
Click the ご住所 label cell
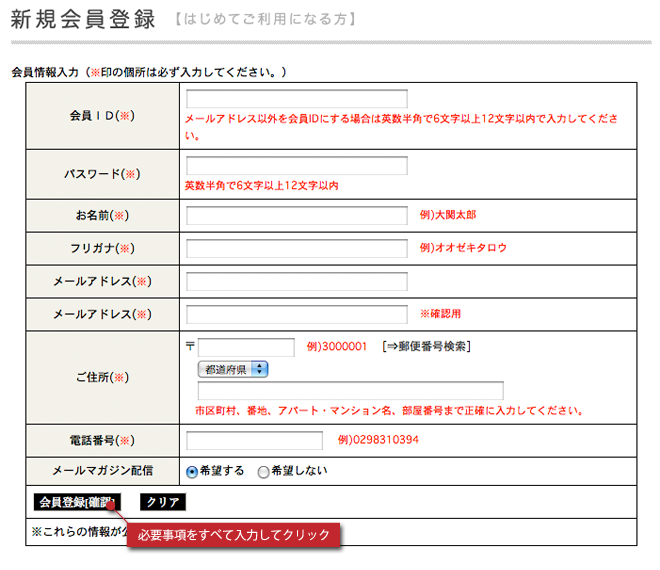[103, 378]
